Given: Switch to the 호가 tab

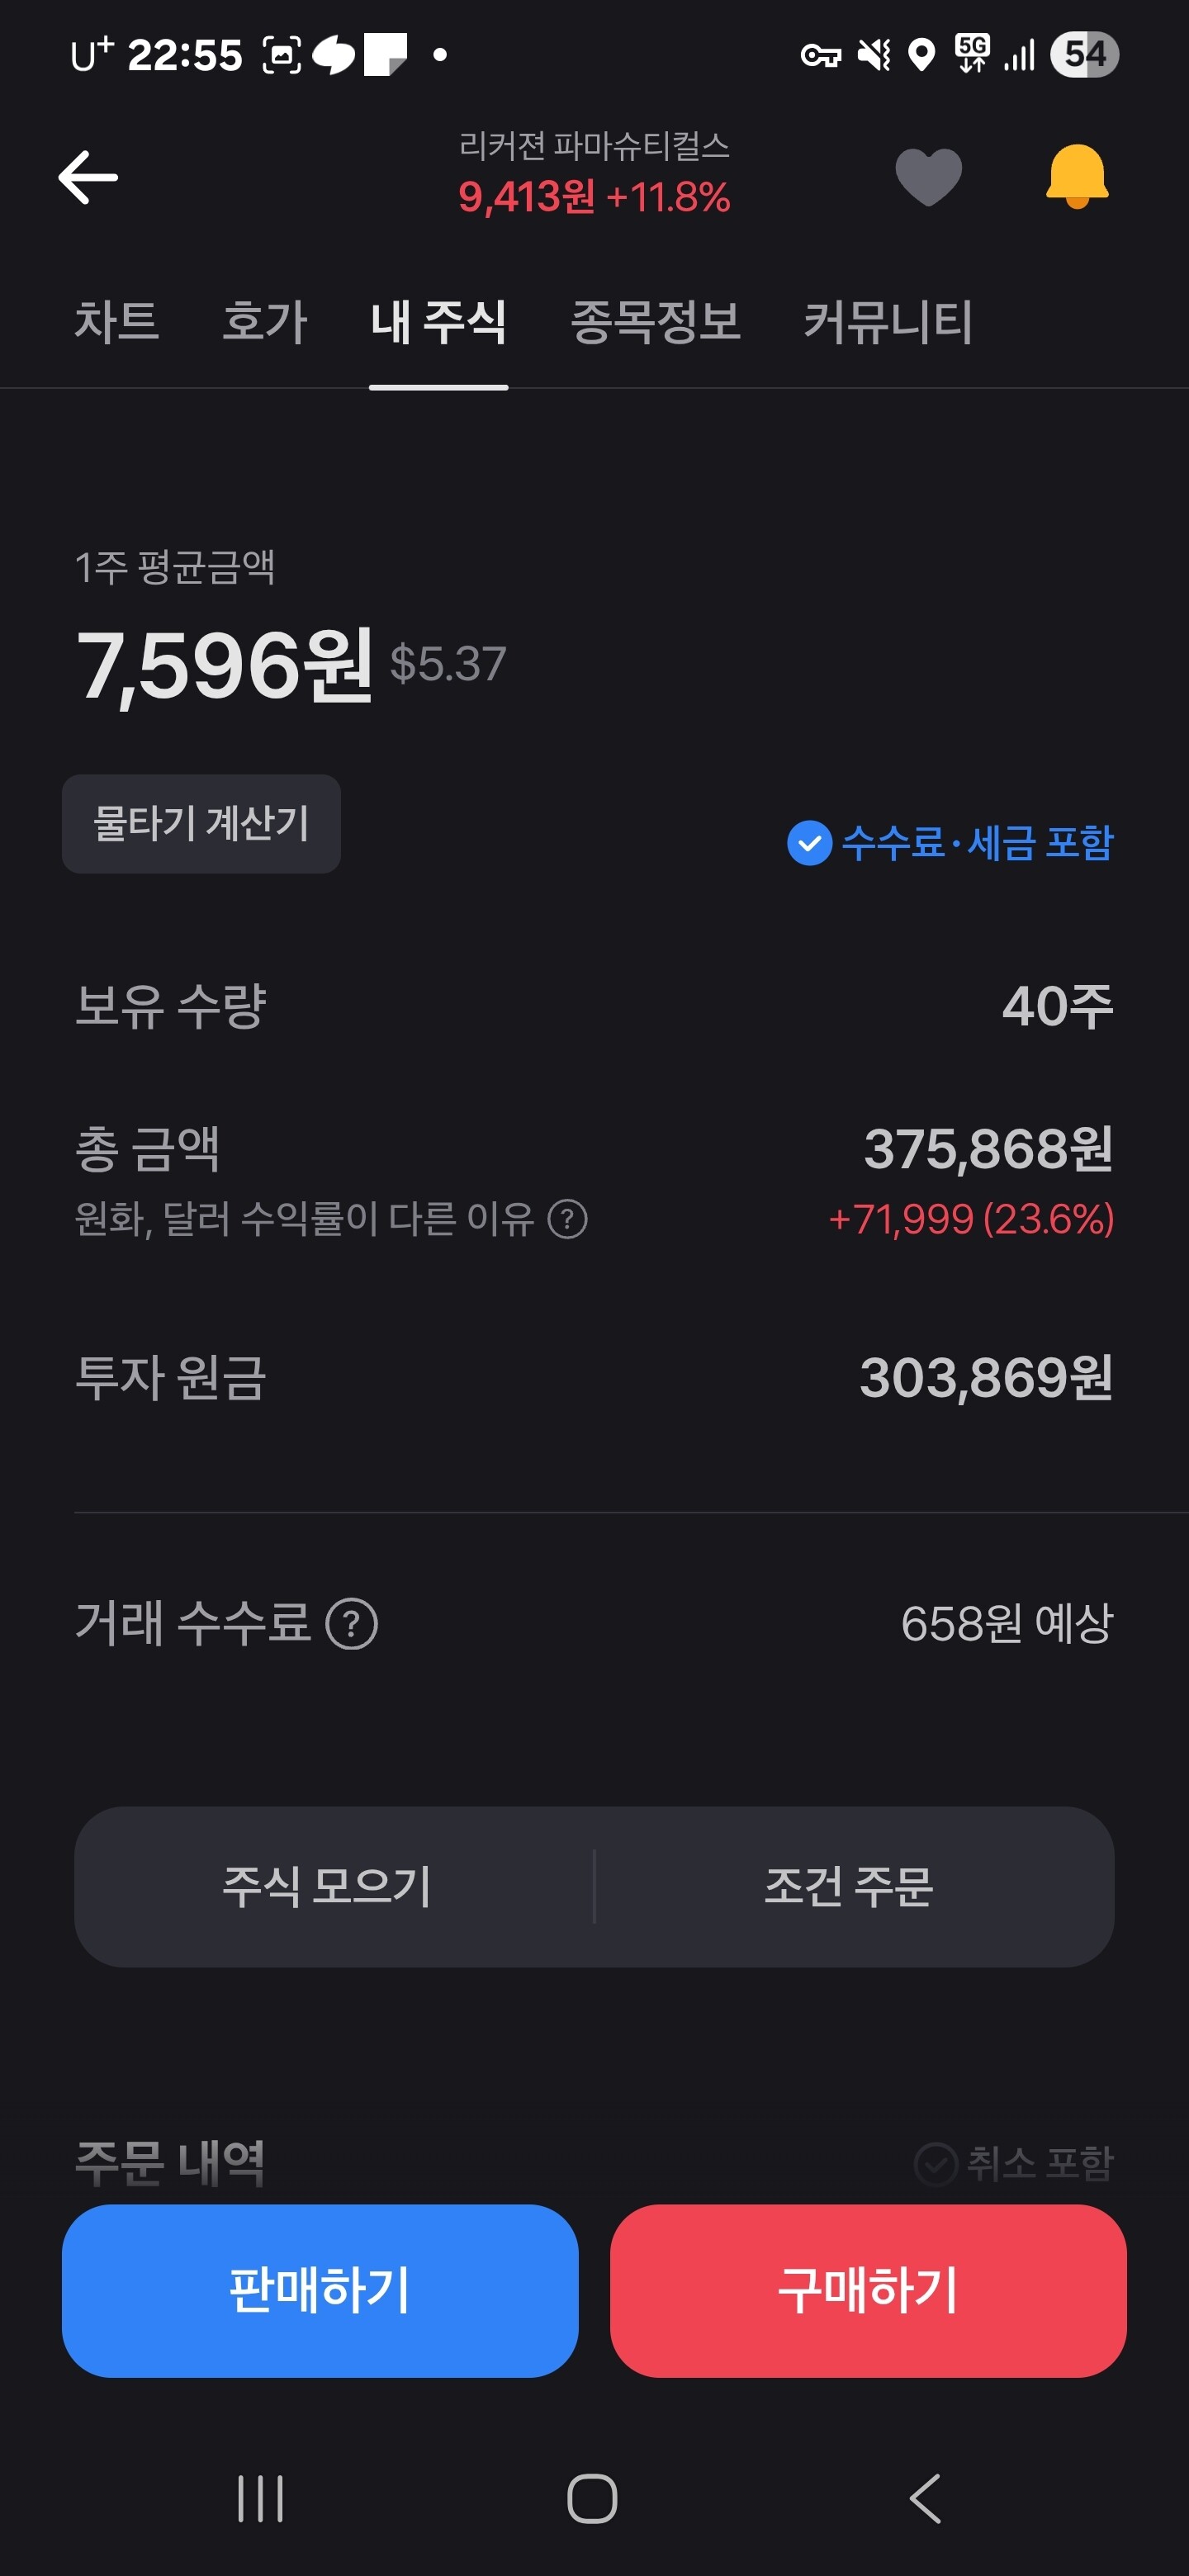Looking at the screenshot, I should (x=265, y=322).
